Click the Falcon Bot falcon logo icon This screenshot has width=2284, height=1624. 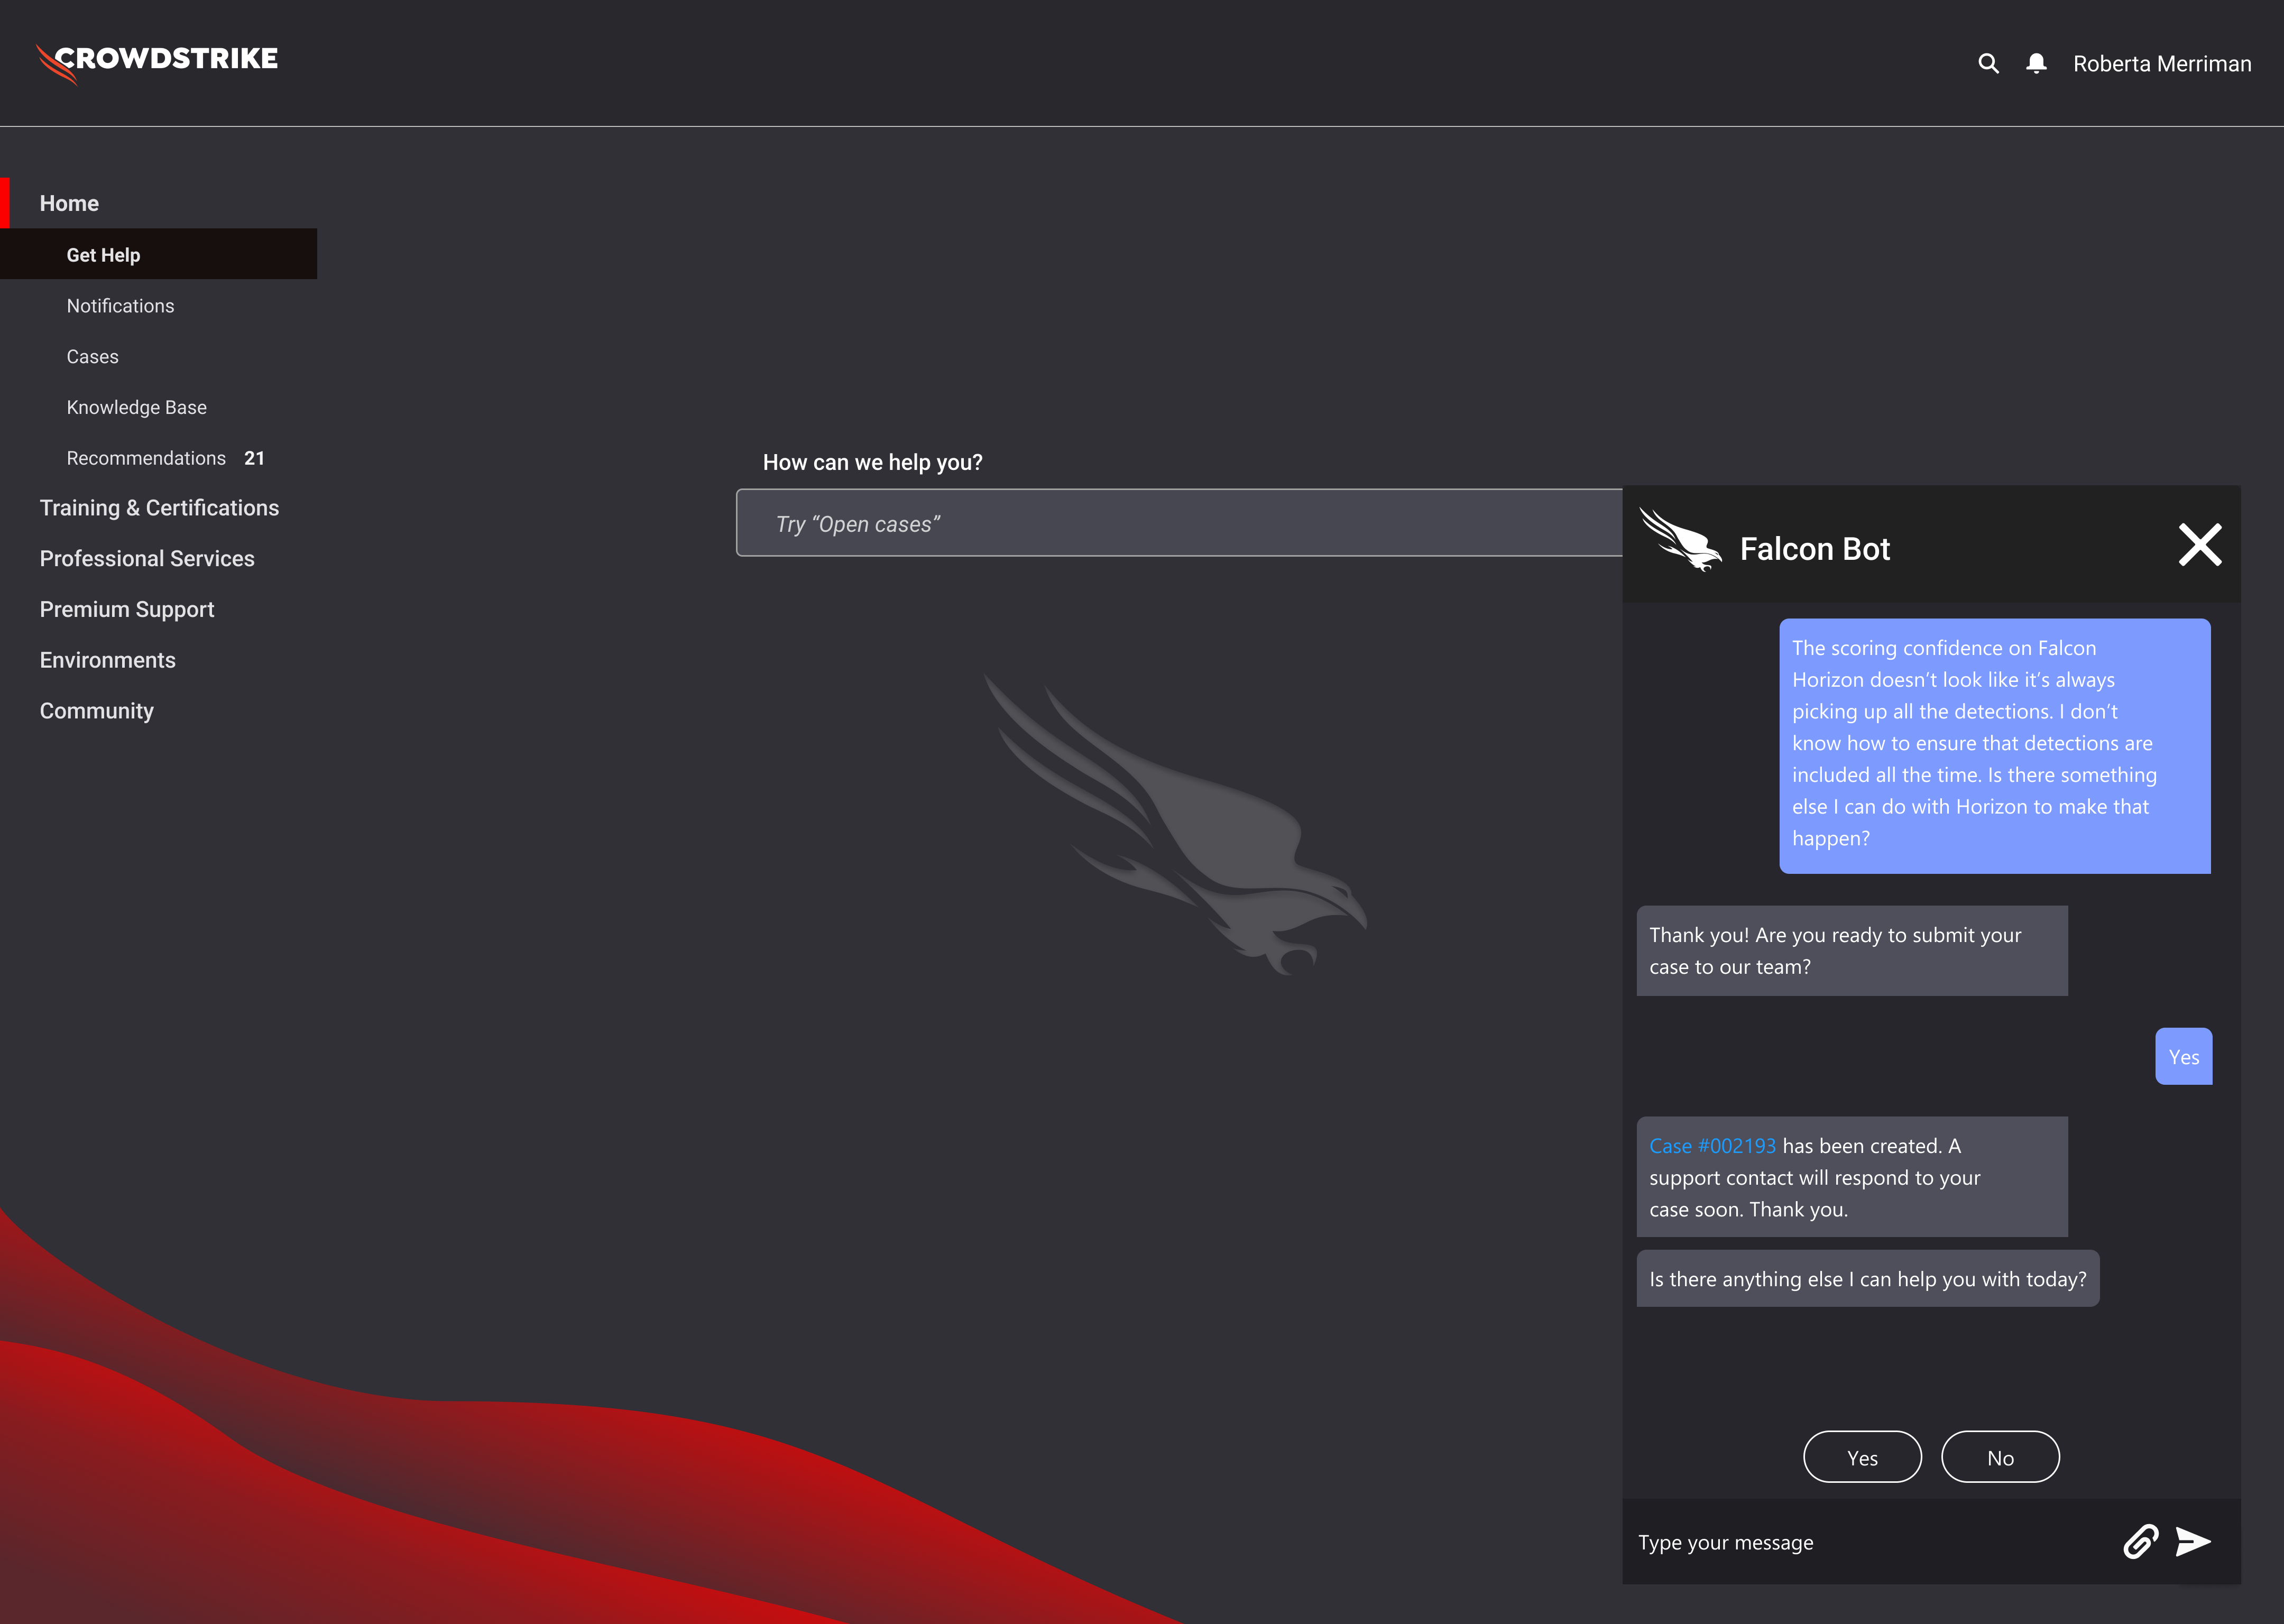1680,539
